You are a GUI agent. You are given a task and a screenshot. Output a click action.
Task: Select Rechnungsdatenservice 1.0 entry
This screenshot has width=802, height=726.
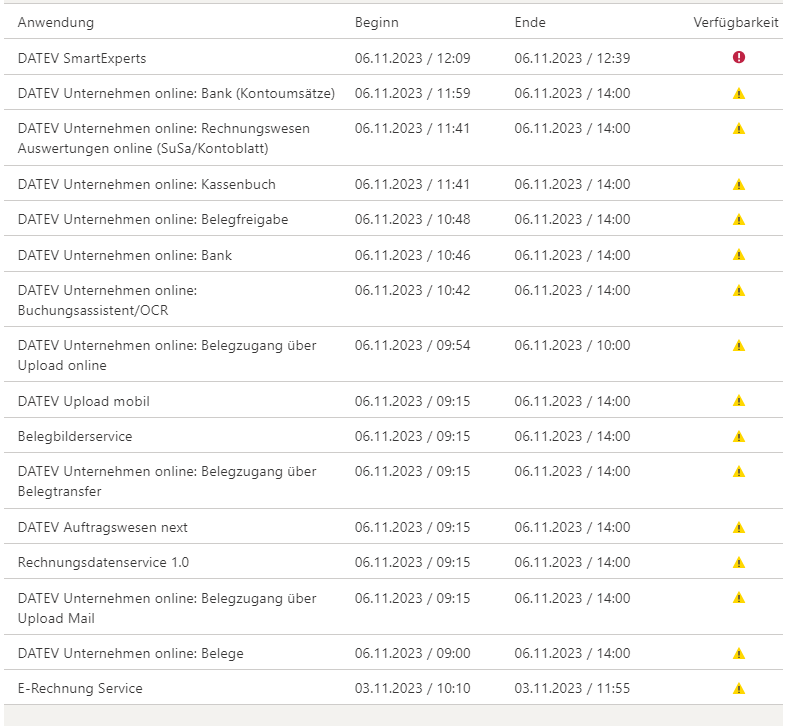click(103, 562)
